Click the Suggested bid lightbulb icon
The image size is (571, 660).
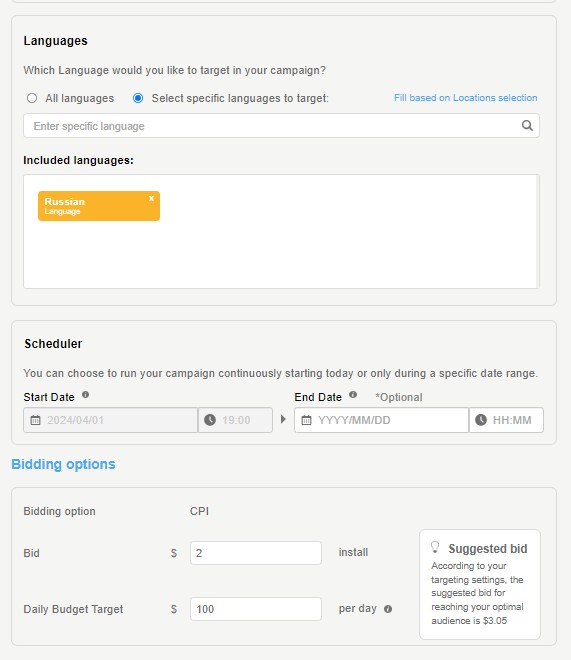point(435,547)
